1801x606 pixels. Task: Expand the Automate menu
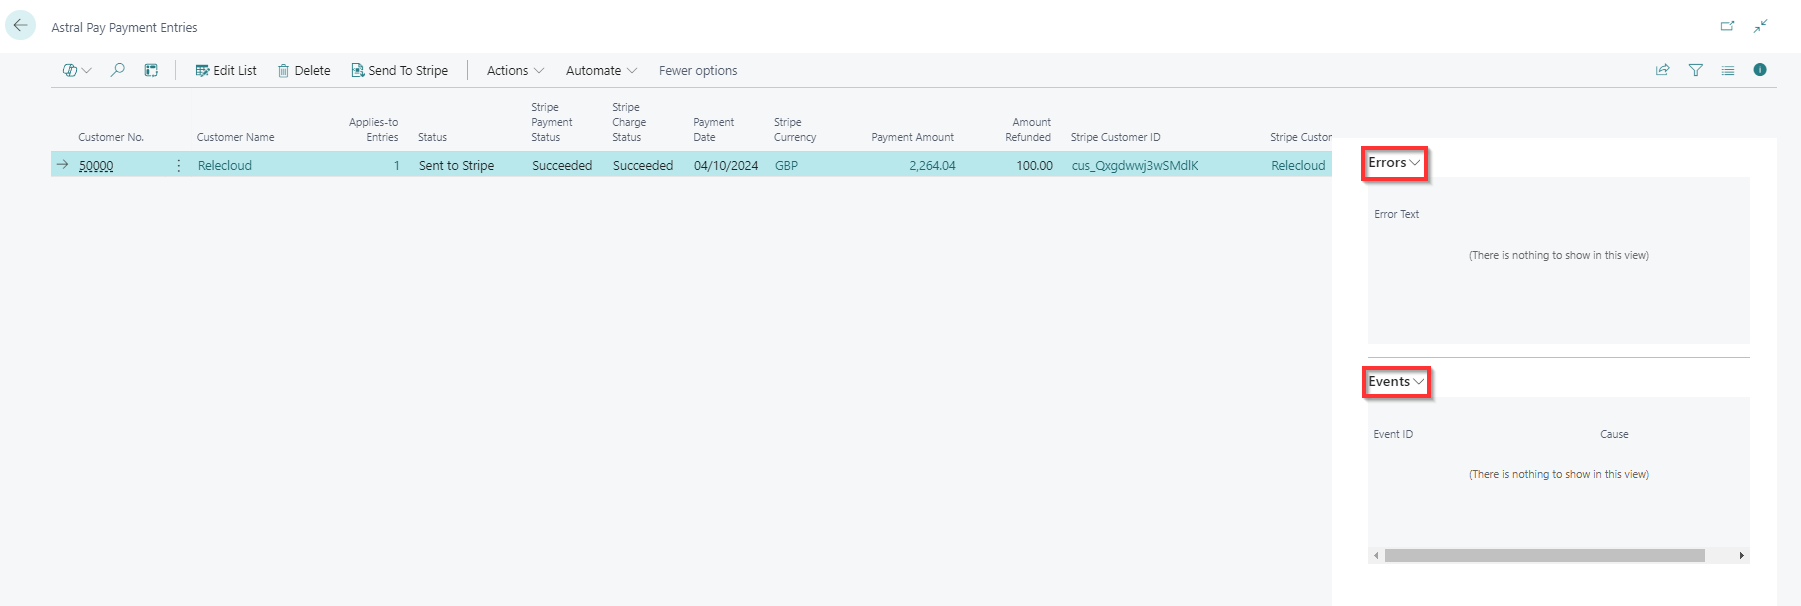(x=601, y=70)
